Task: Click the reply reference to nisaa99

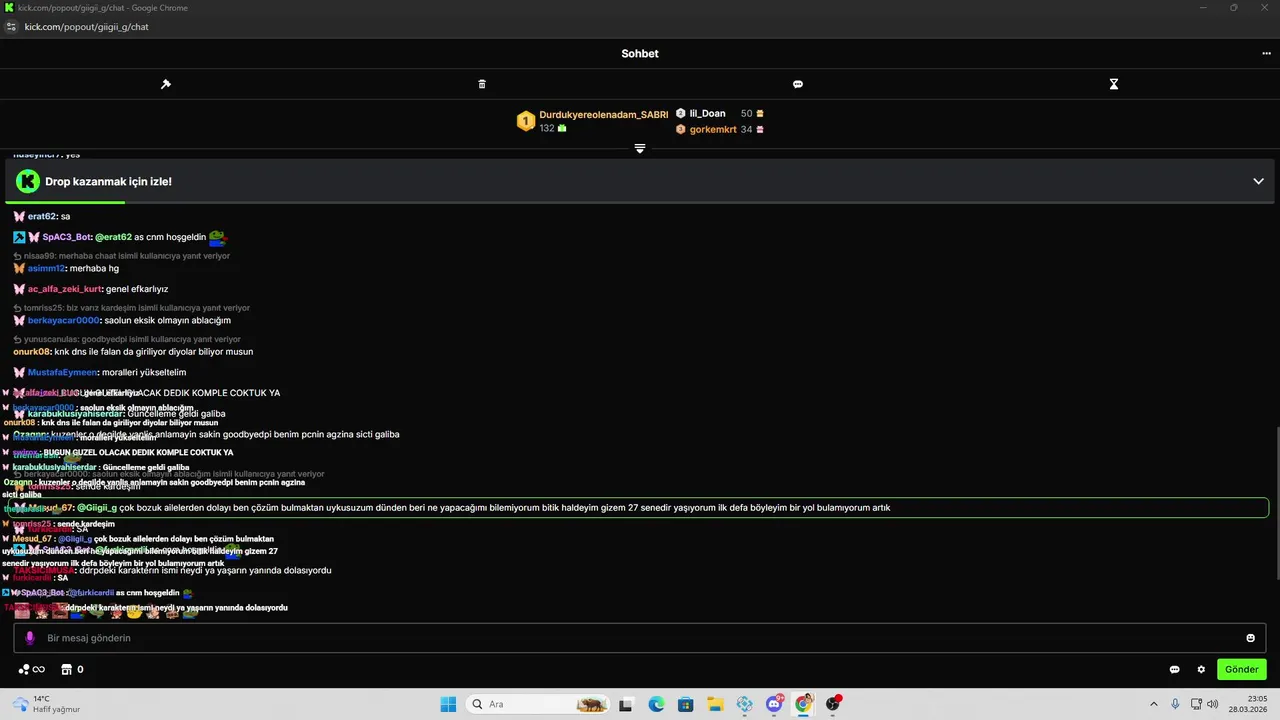Action: tap(127, 256)
